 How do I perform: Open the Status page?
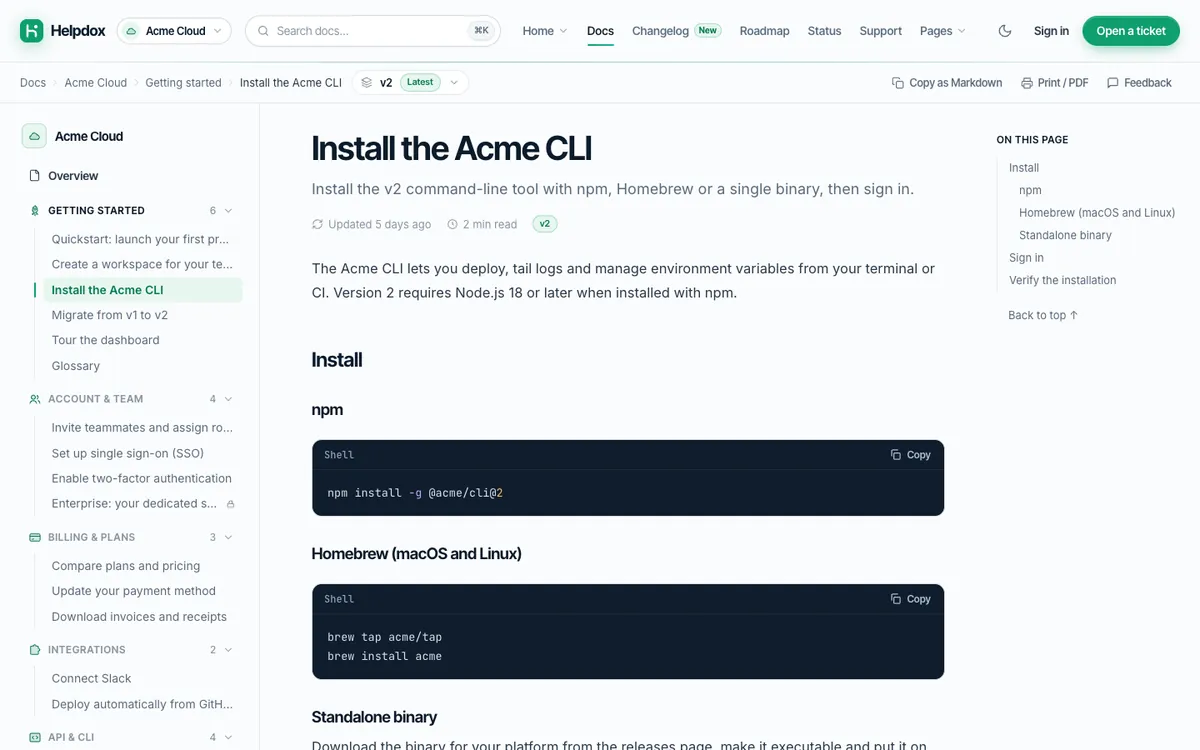pyautogui.click(x=824, y=31)
